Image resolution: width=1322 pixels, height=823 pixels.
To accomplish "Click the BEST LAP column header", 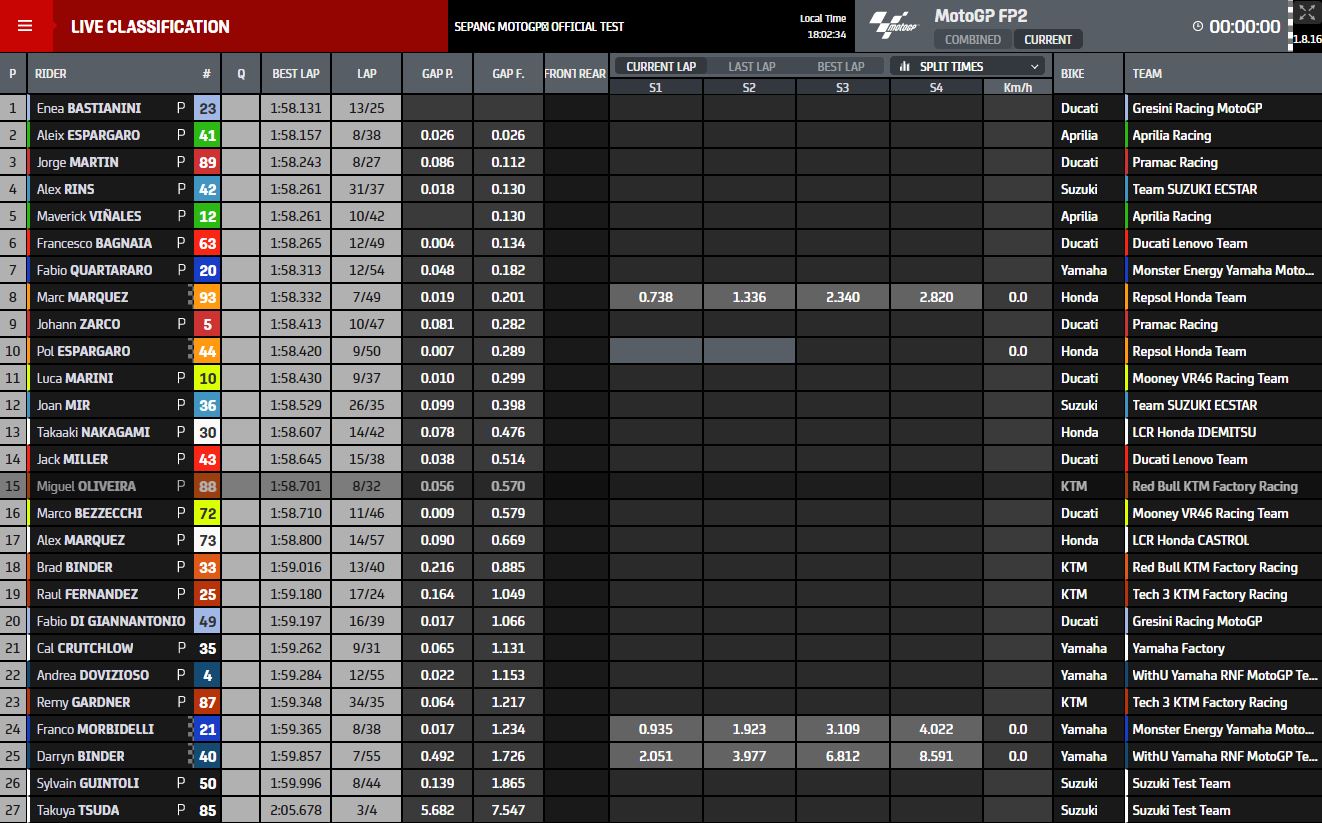I will (x=296, y=74).
